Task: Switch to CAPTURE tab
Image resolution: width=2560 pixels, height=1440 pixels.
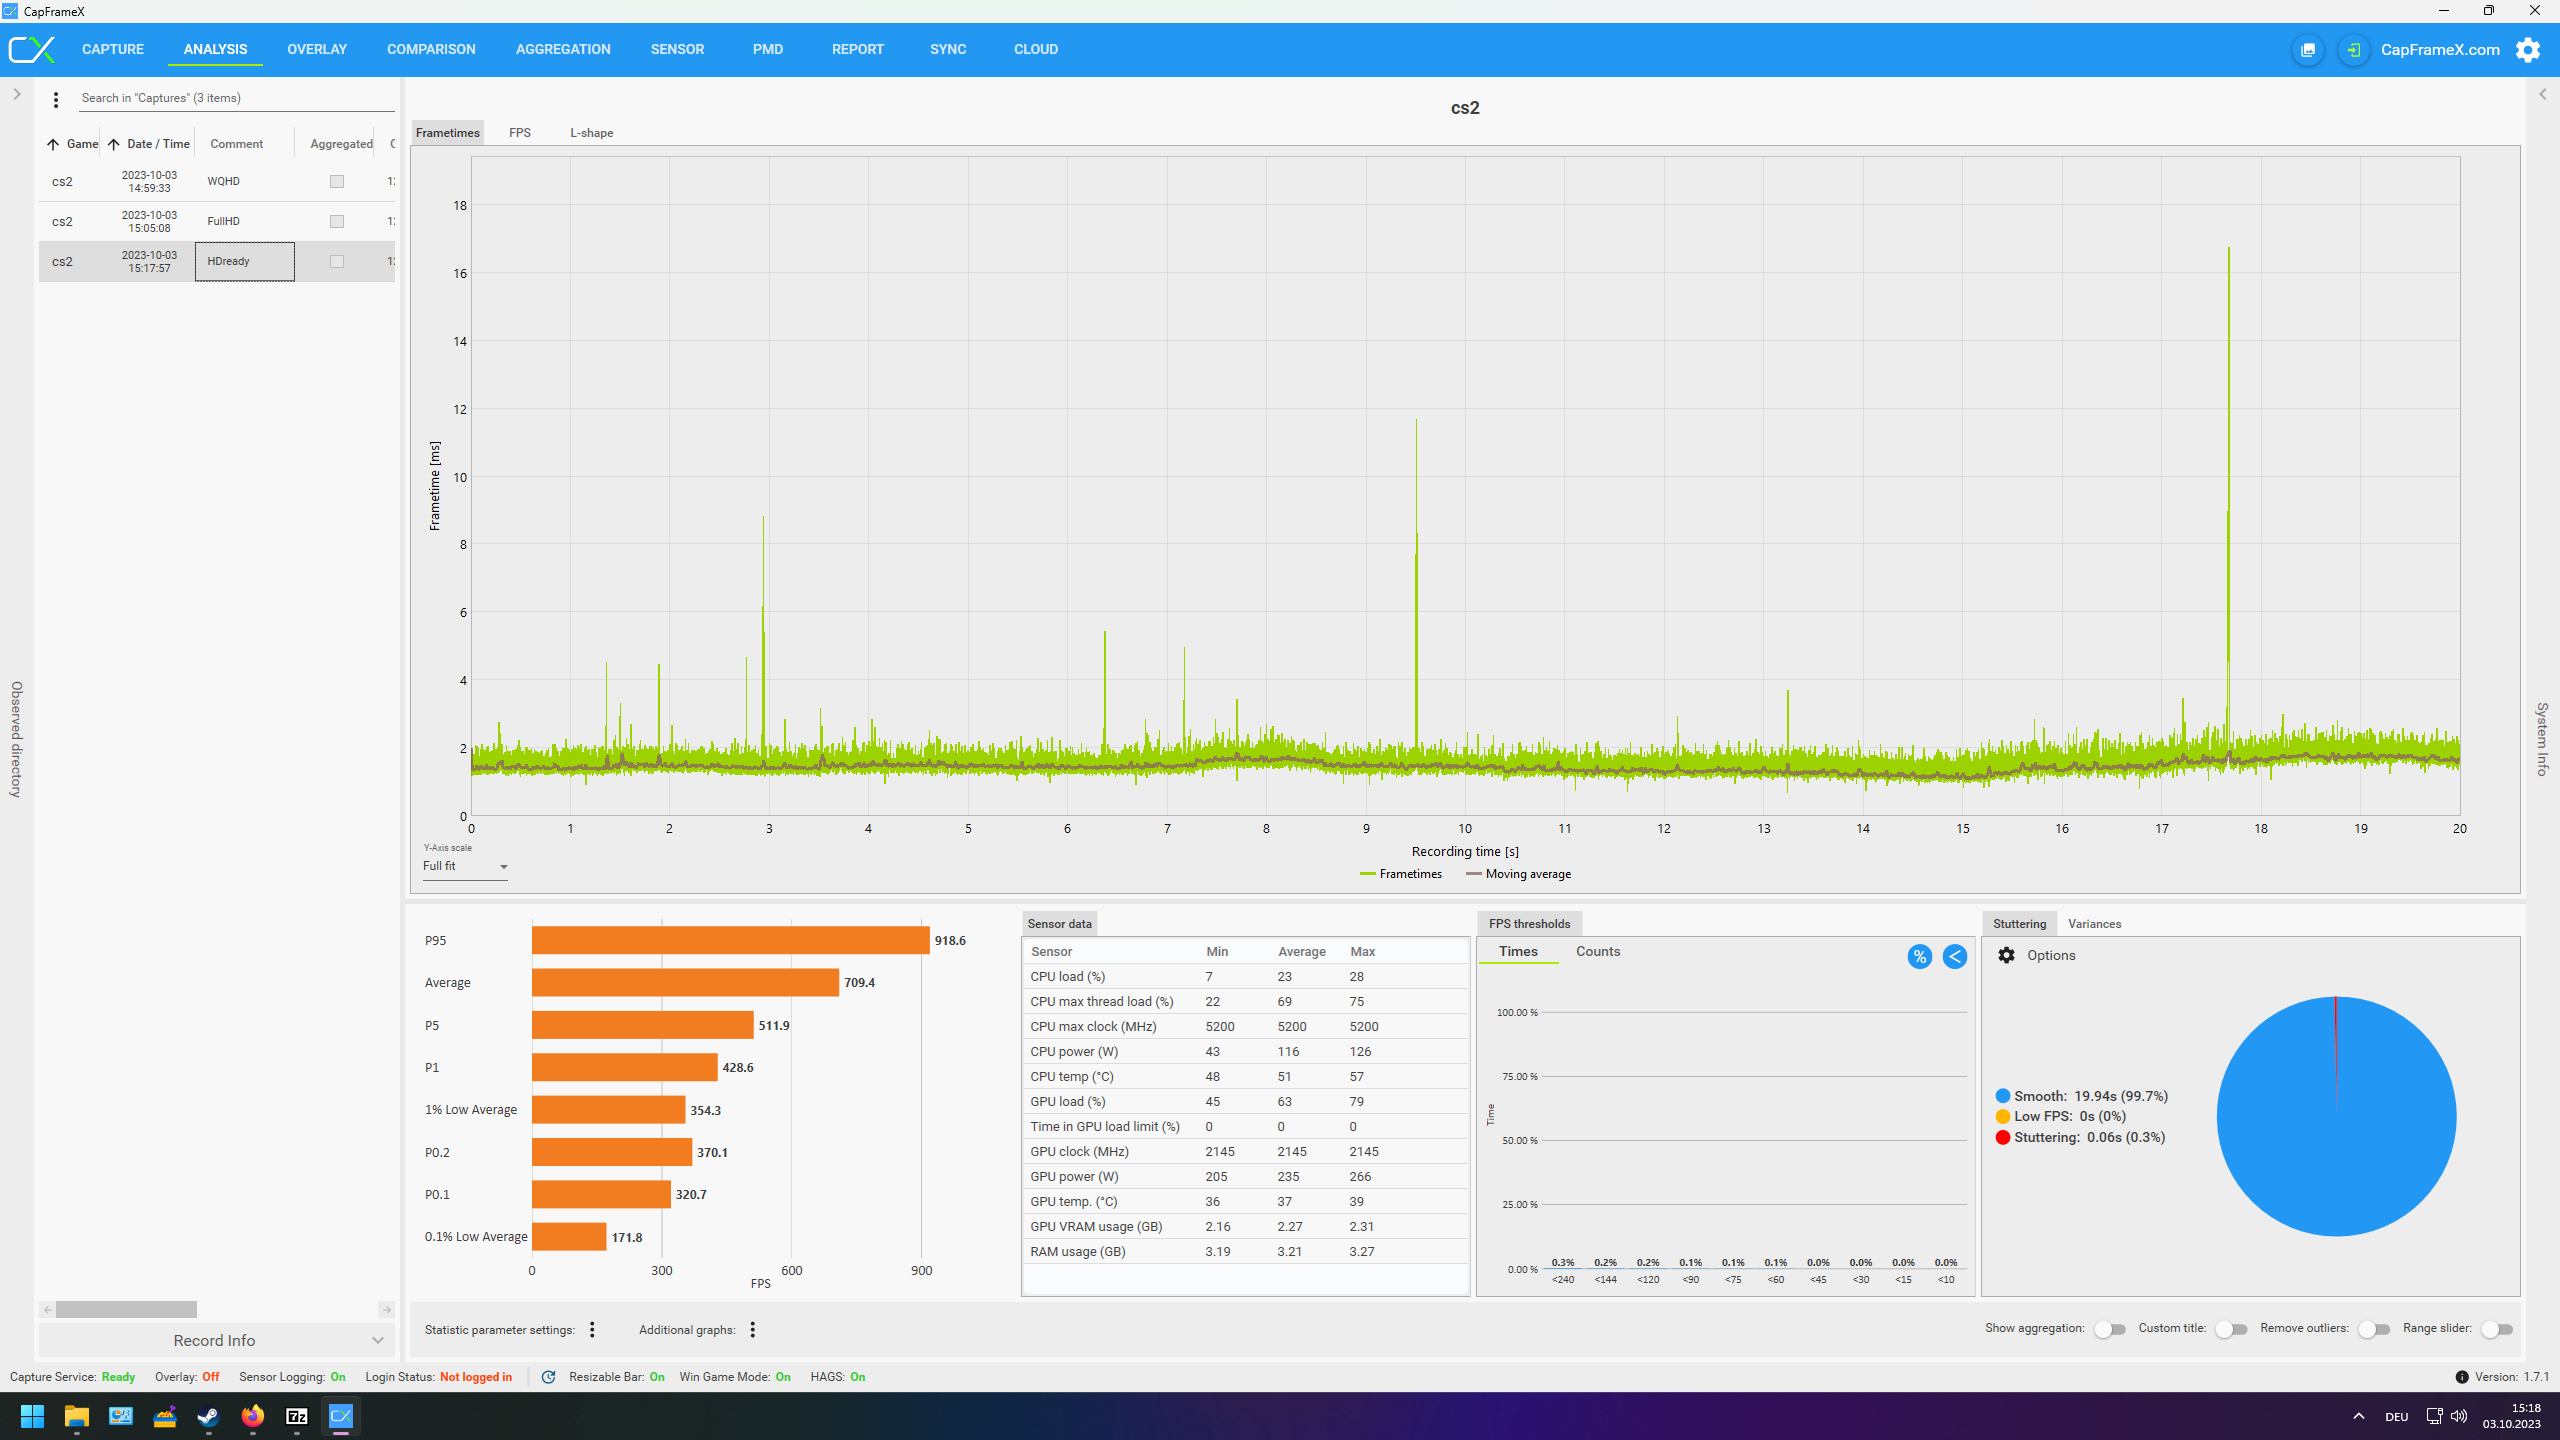Action: 113,49
